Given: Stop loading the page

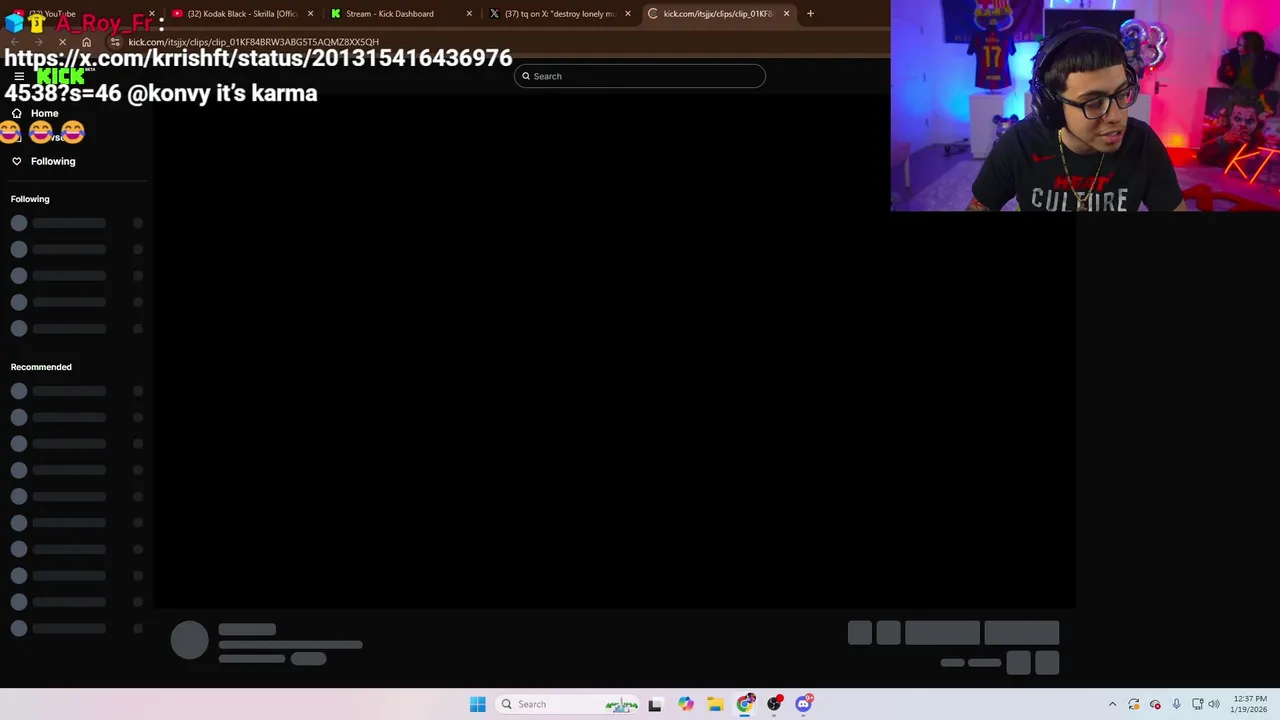Looking at the screenshot, I should tap(62, 42).
